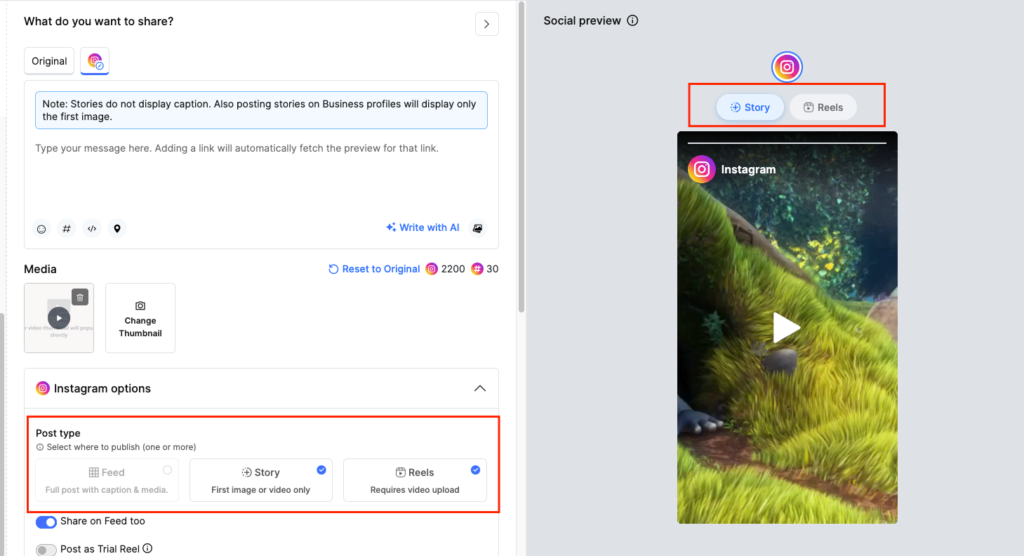The width and height of the screenshot is (1024, 556).
Task: Click info icon beside Post as Trial Reel
Action: tap(148, 549)
